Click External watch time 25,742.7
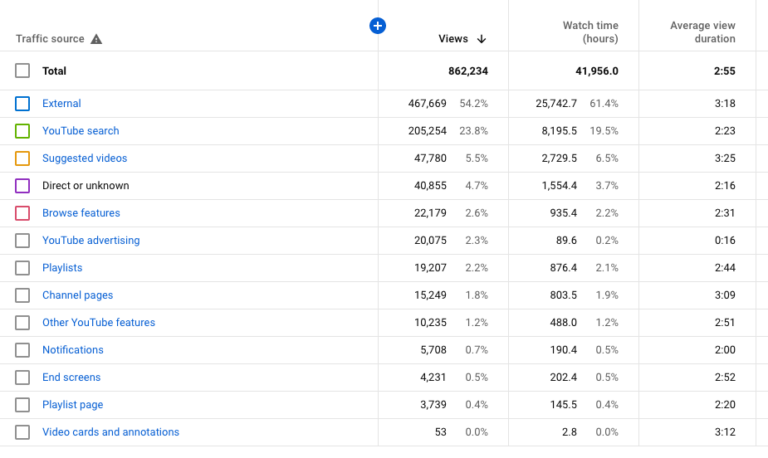 click(x=556, y=103)
